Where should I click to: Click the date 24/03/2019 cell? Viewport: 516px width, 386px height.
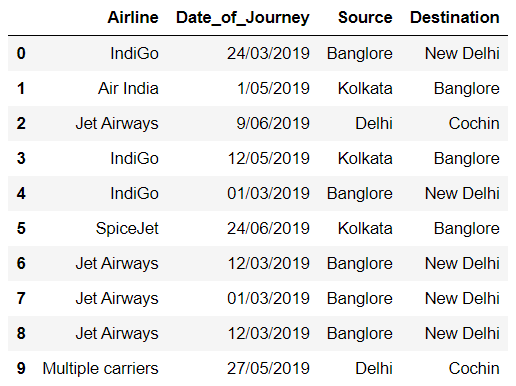(x=268, y=53)
